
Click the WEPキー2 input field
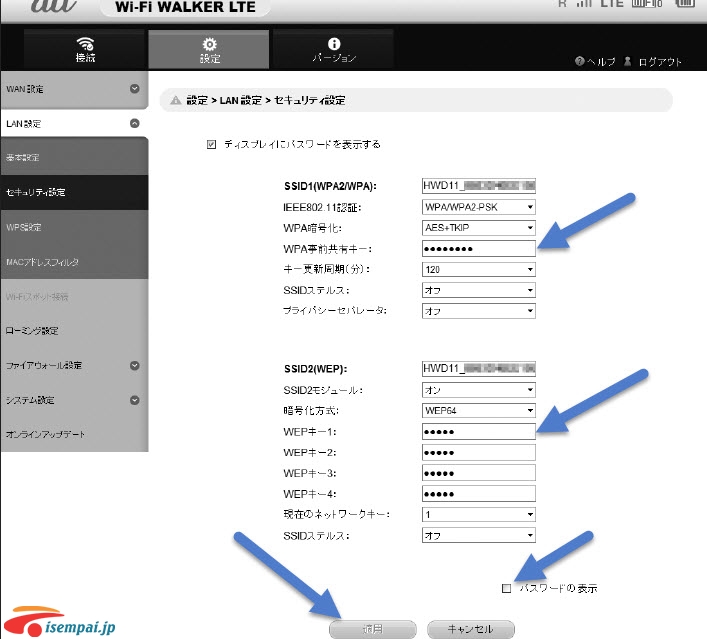pyautogui.click(x=478, y=452)
